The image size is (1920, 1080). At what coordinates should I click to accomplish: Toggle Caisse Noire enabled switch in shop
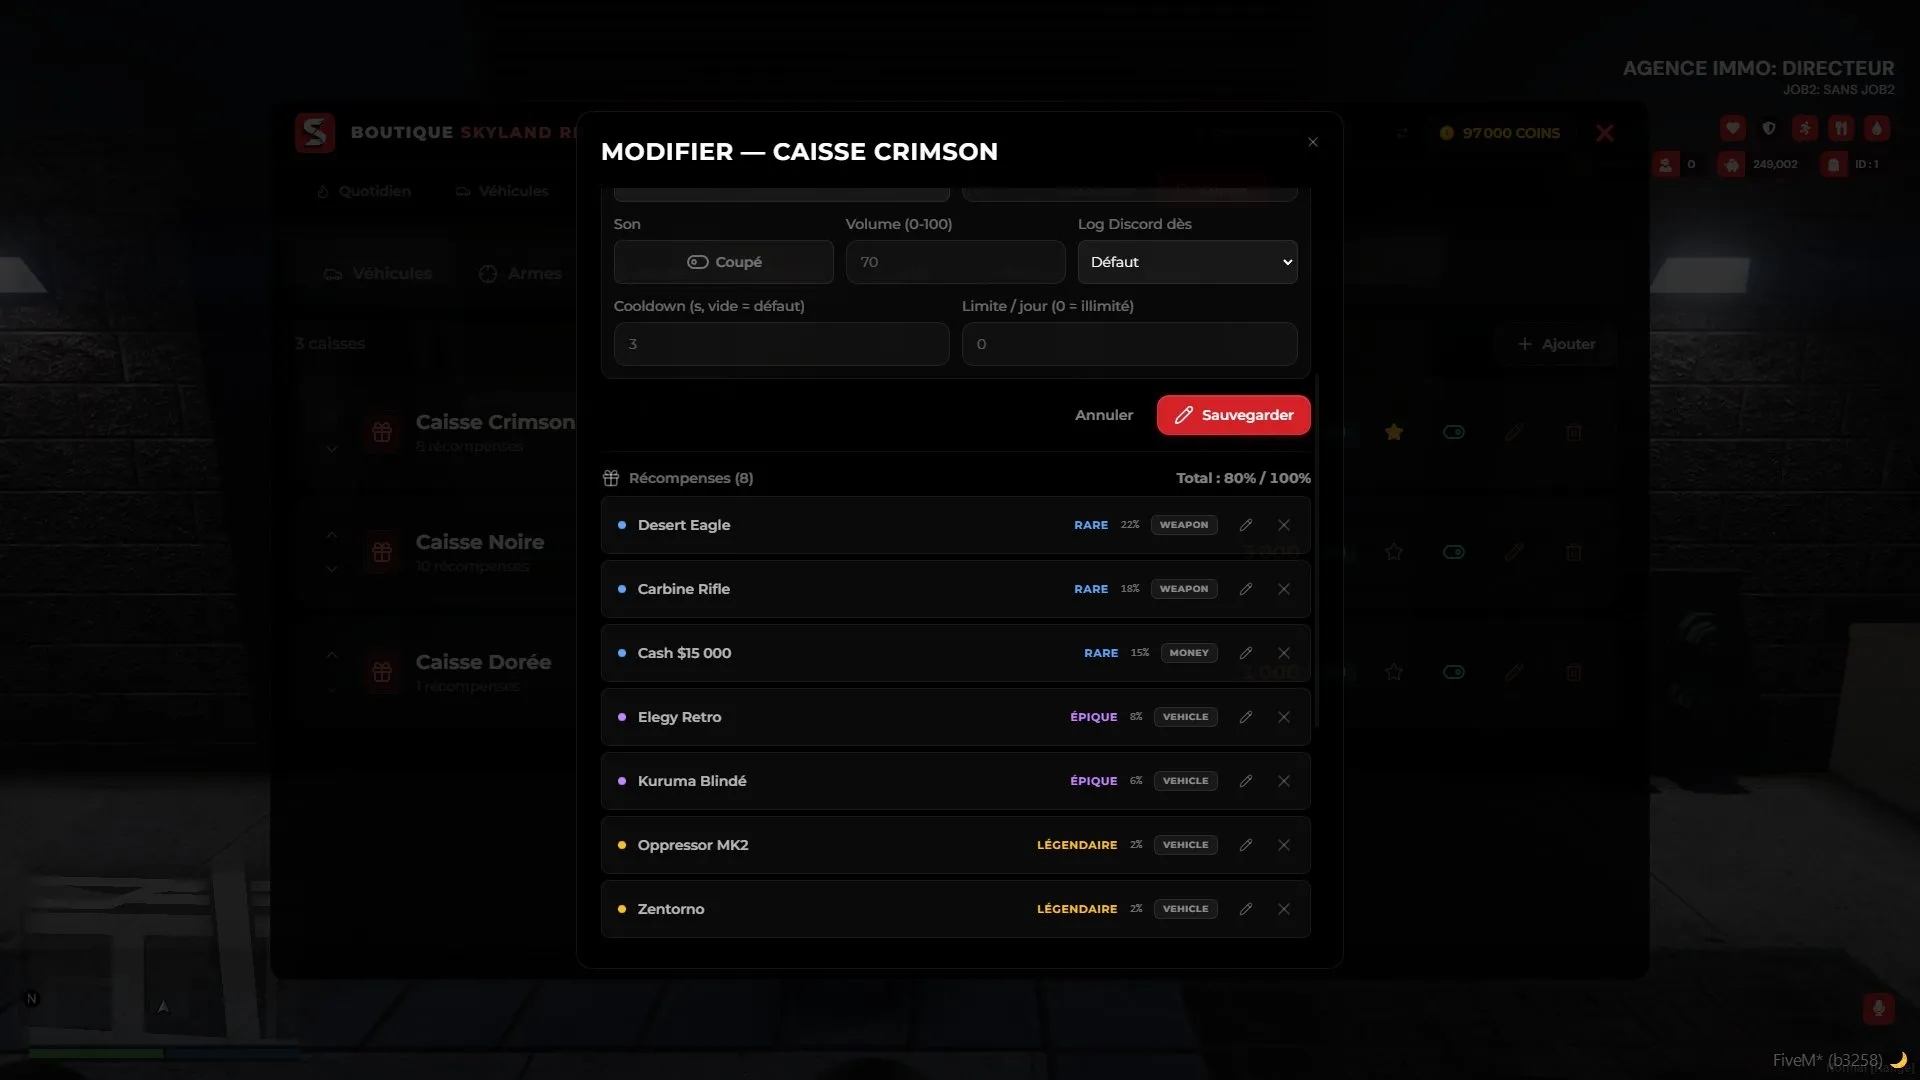pos(1454,552)
